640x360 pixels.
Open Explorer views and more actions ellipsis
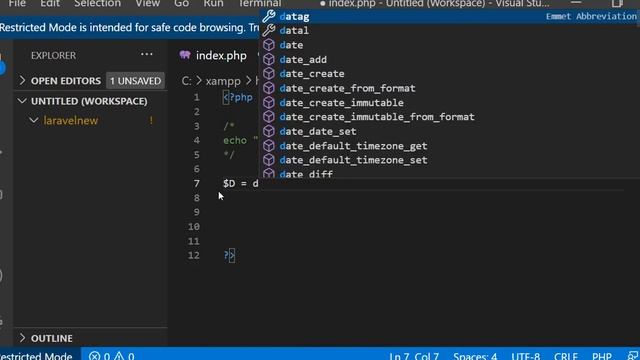tap(147, 54)
